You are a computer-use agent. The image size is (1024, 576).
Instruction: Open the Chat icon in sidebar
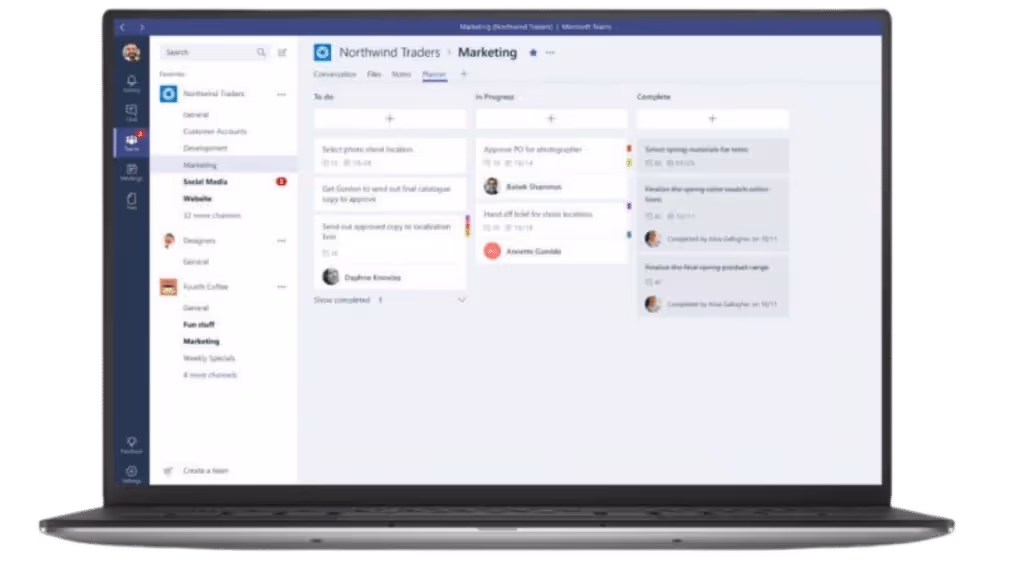[131, 110]
